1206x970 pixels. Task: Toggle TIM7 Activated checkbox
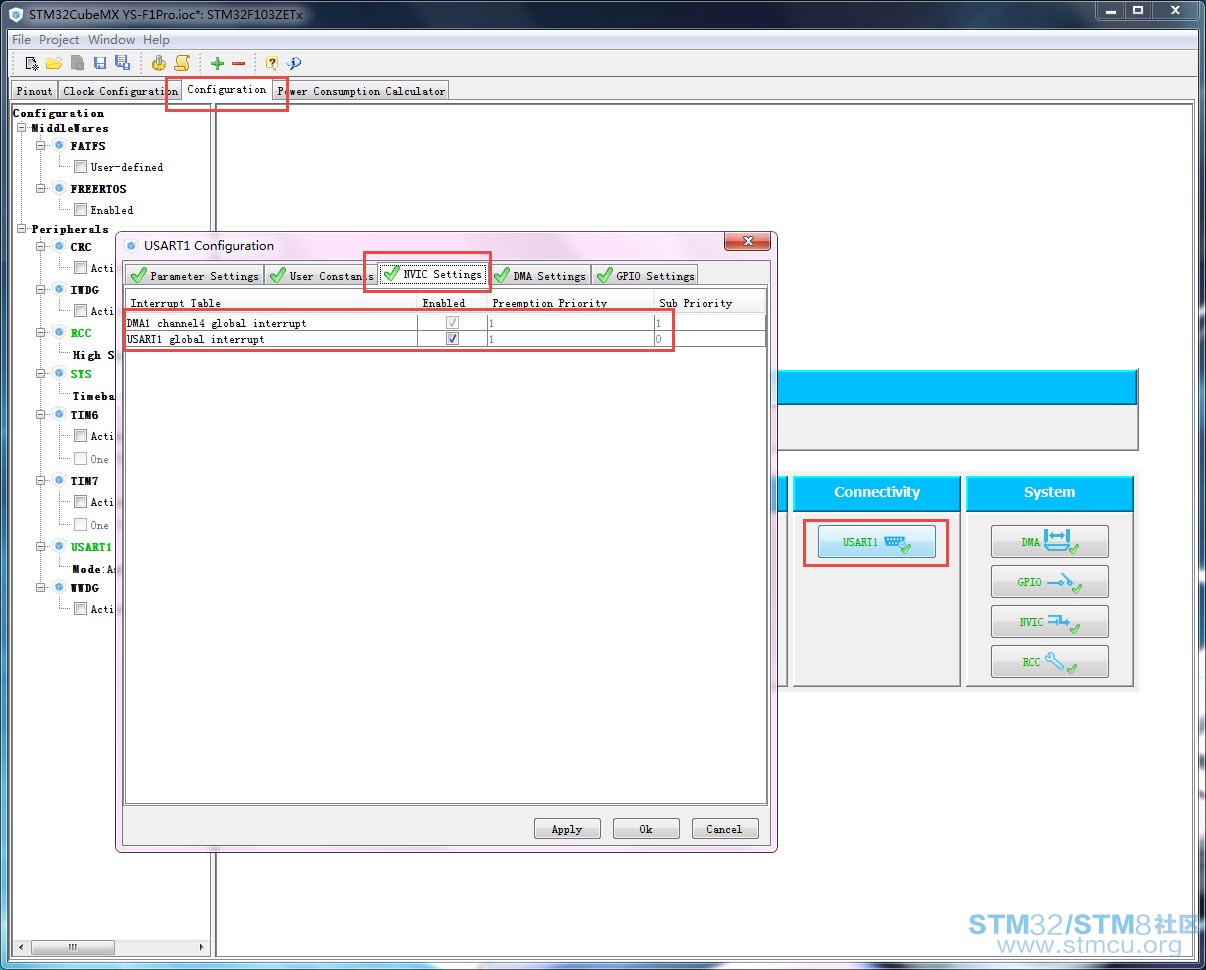(x=81, y=502)
